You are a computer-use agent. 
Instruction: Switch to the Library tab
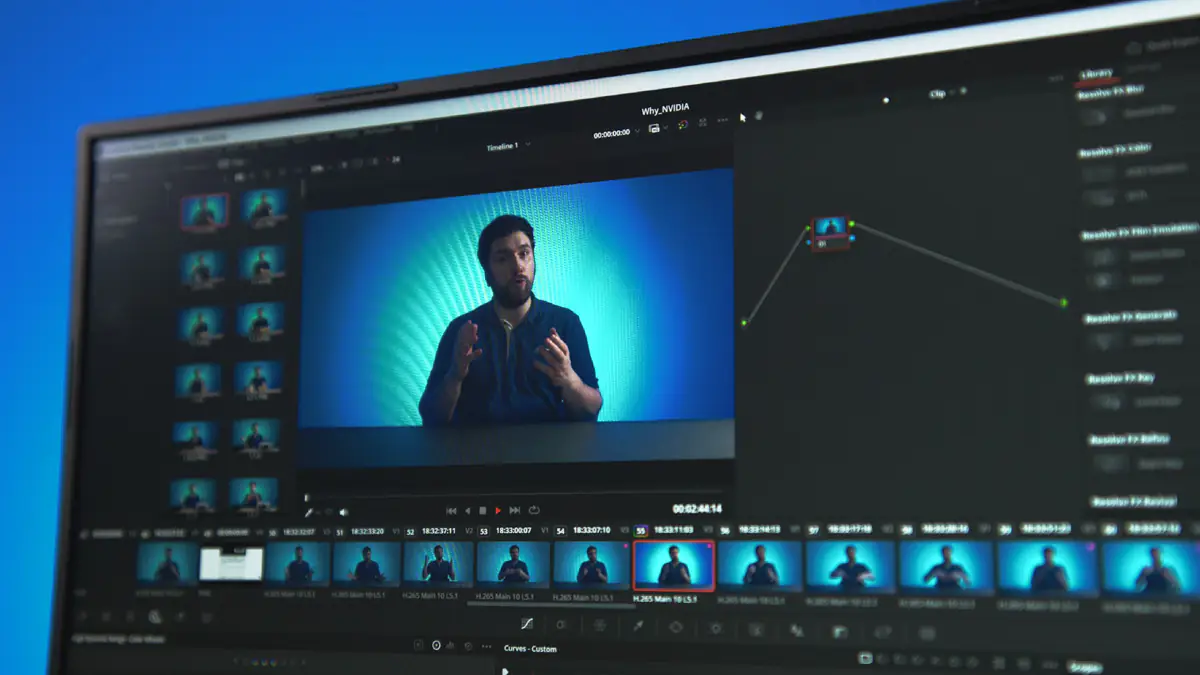click(1096, 74)
